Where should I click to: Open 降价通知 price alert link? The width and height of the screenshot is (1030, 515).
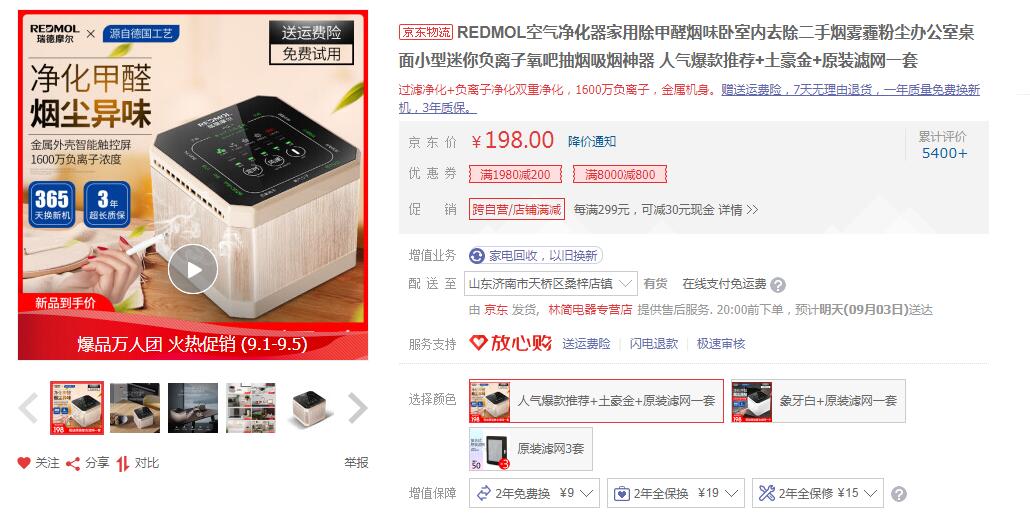pos(592,141)
